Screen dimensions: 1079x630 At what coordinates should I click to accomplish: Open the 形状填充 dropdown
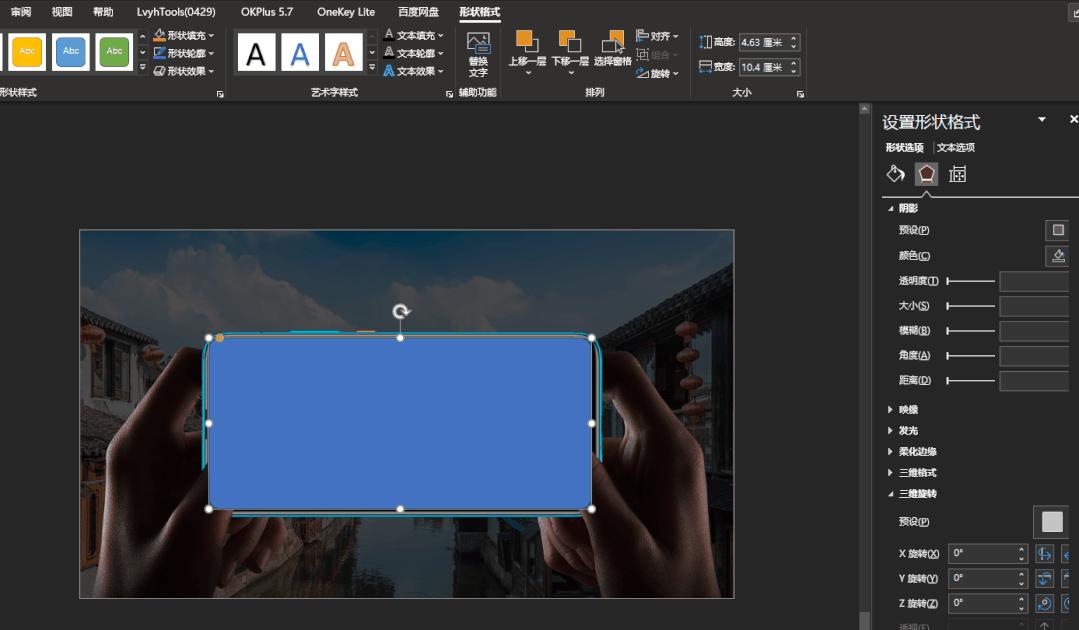[x=184, y=35]
